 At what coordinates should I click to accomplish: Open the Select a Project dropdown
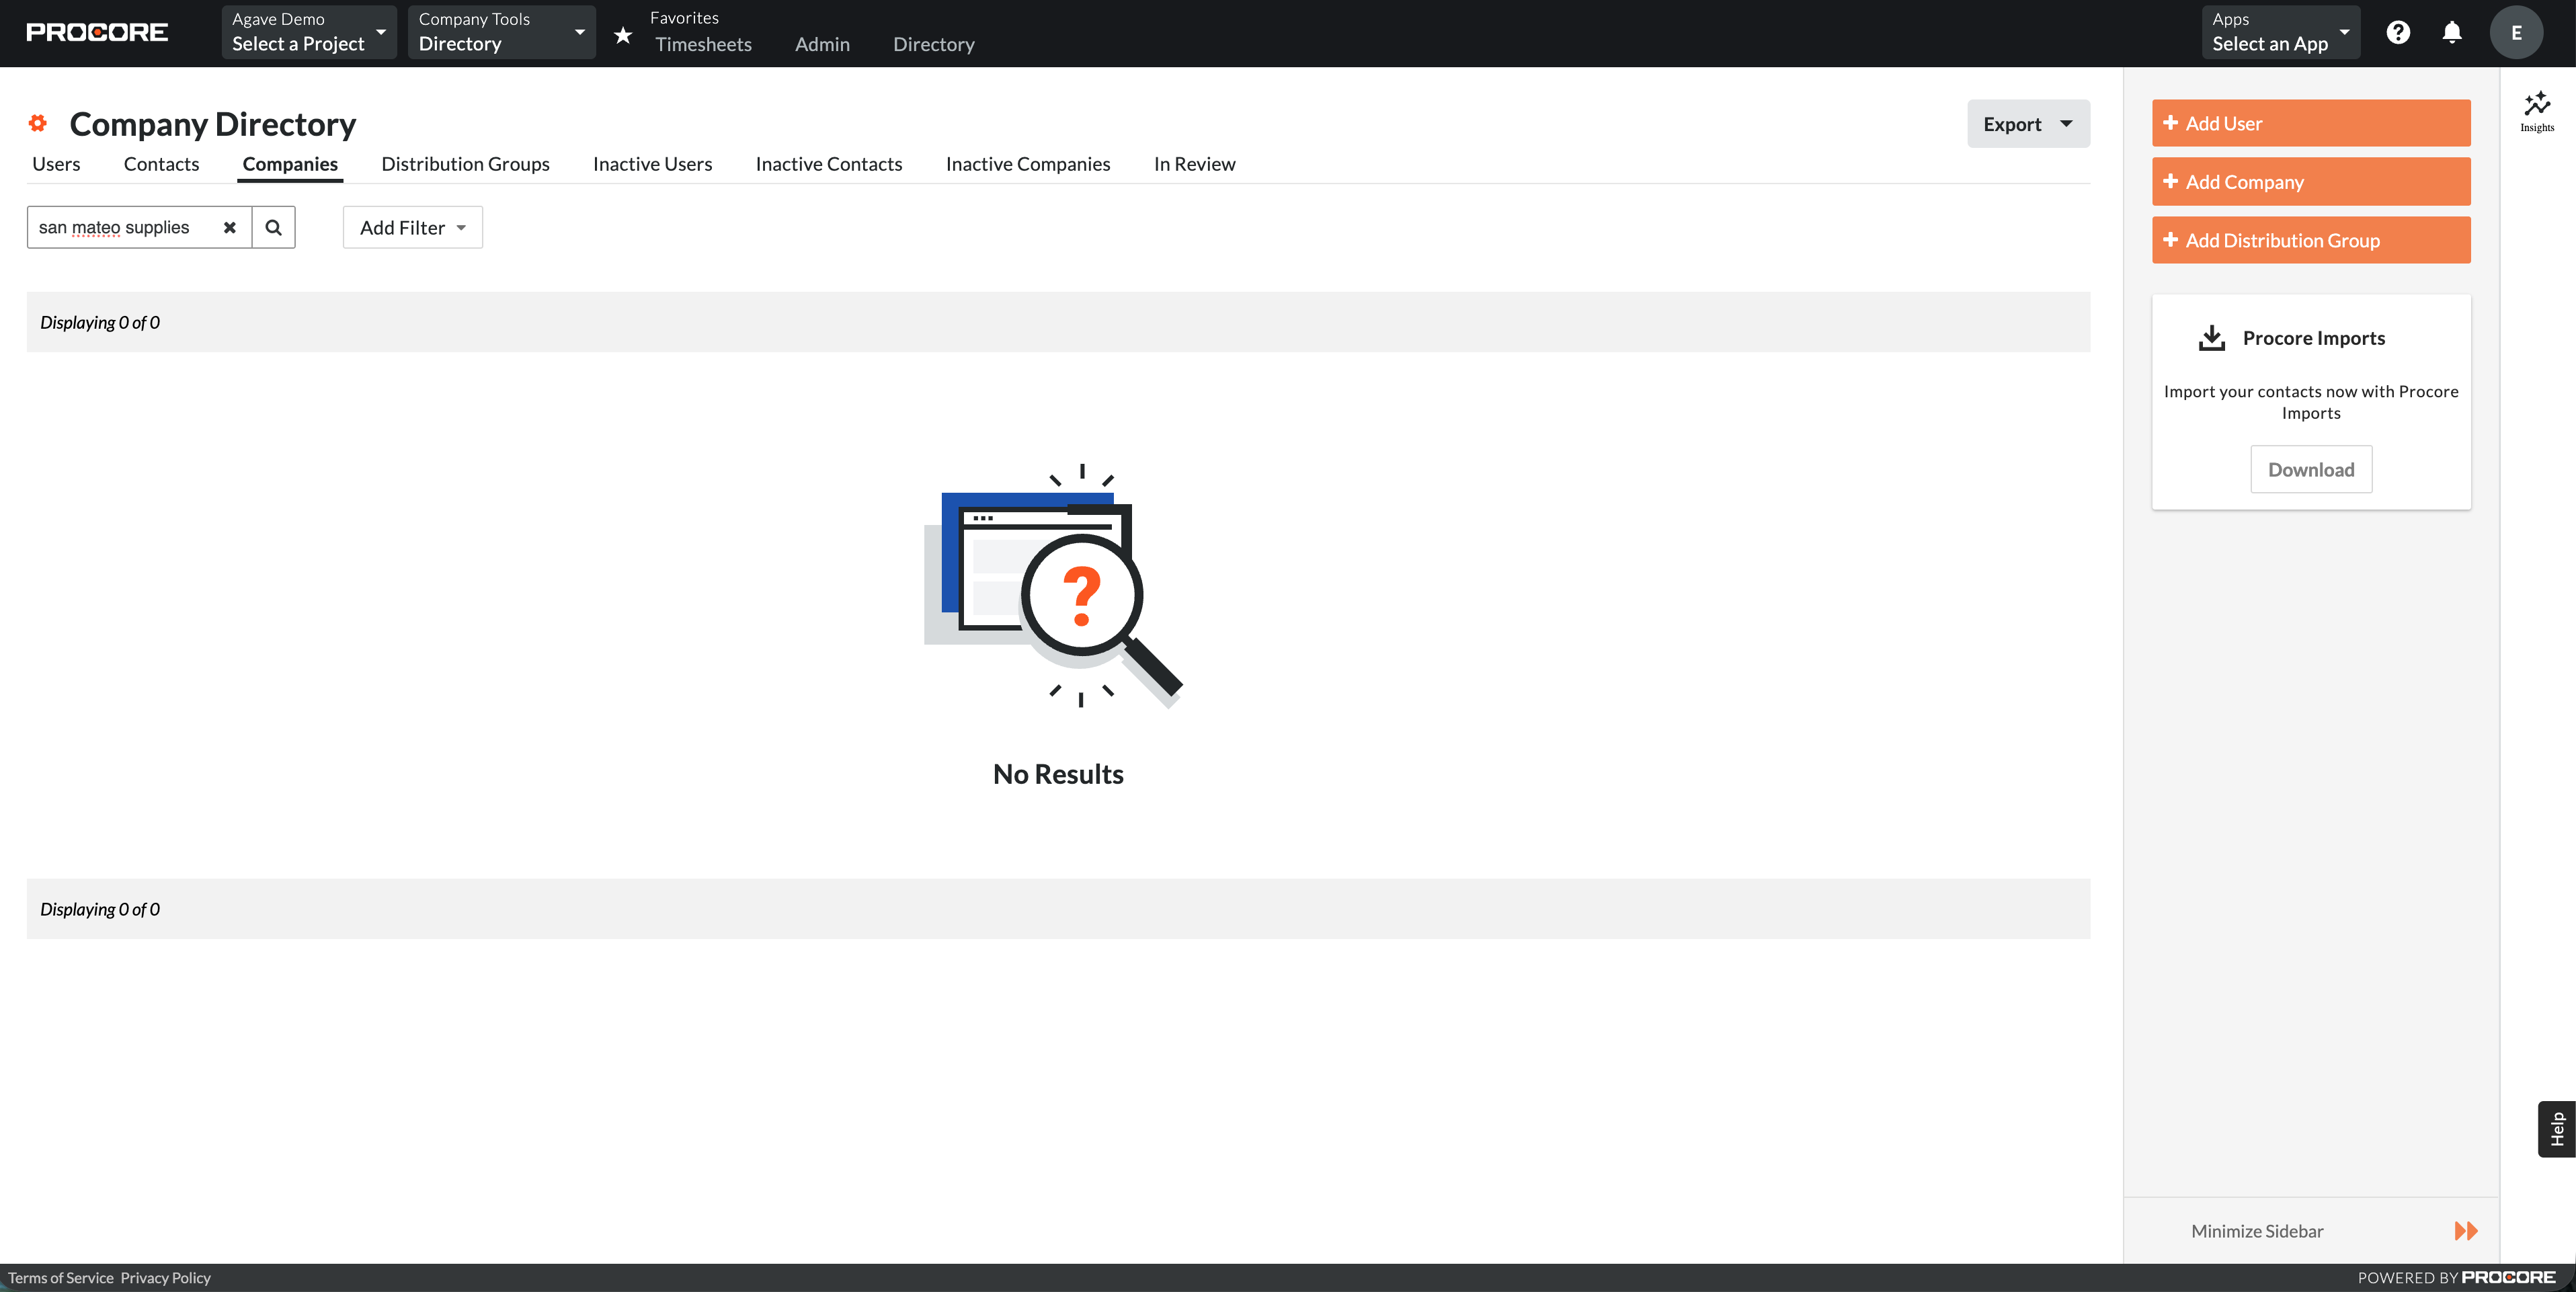coord(309,32)
